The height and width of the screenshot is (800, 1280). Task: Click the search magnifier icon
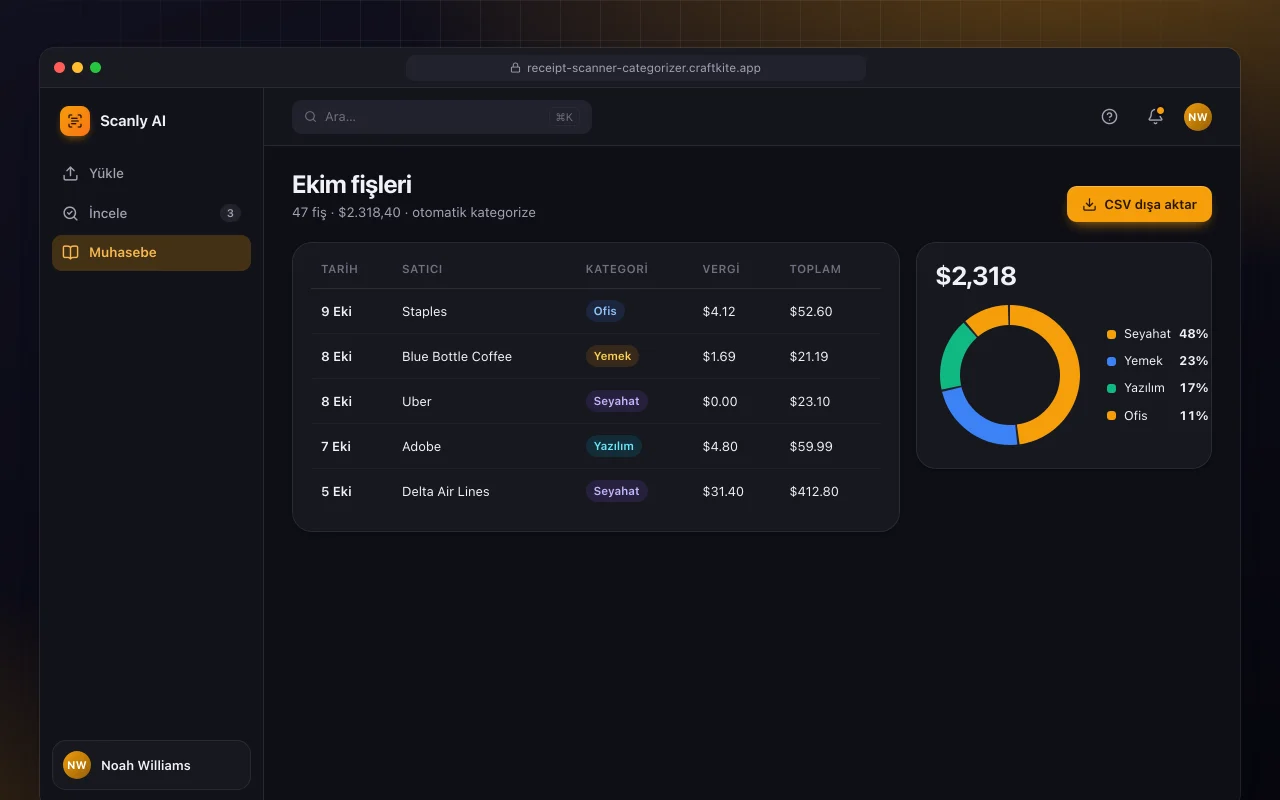pos(311,117)
